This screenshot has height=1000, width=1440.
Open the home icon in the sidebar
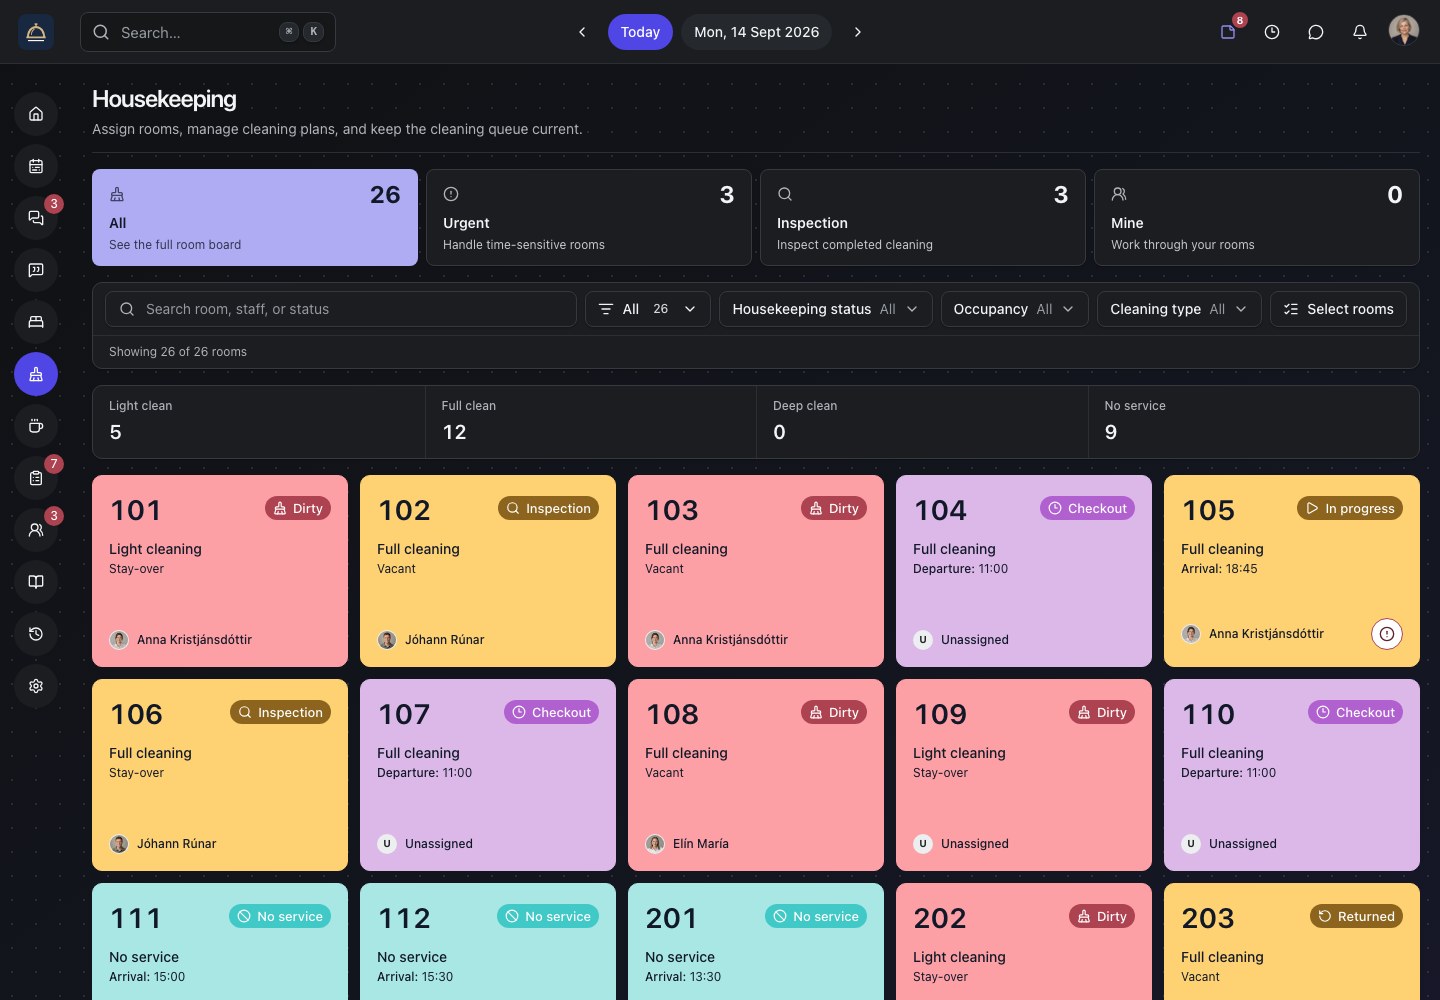coord(36,114)
